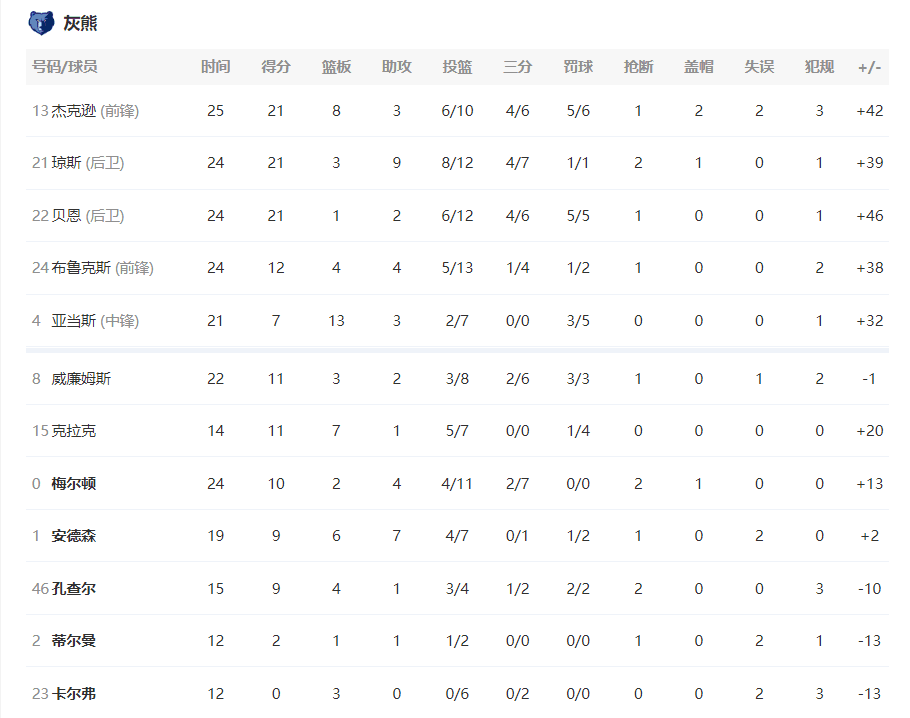Click the 时间 column header

click(x=215, y=67)
